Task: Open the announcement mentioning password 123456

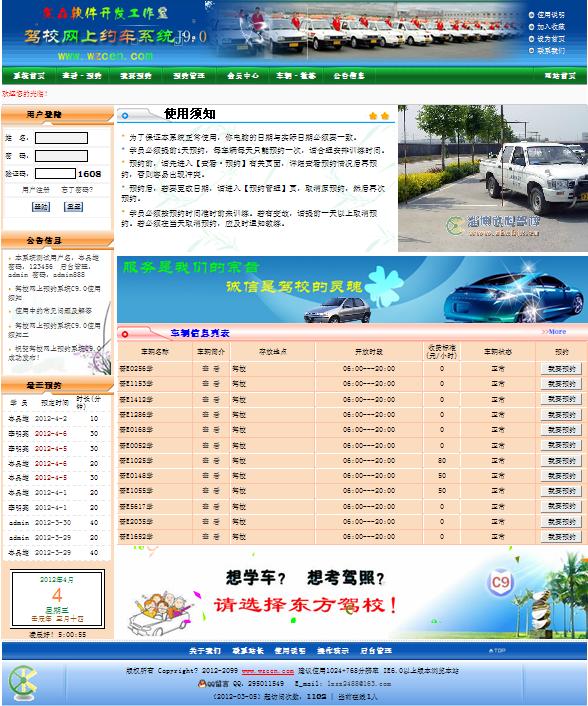Action: (x=54, y=266)
